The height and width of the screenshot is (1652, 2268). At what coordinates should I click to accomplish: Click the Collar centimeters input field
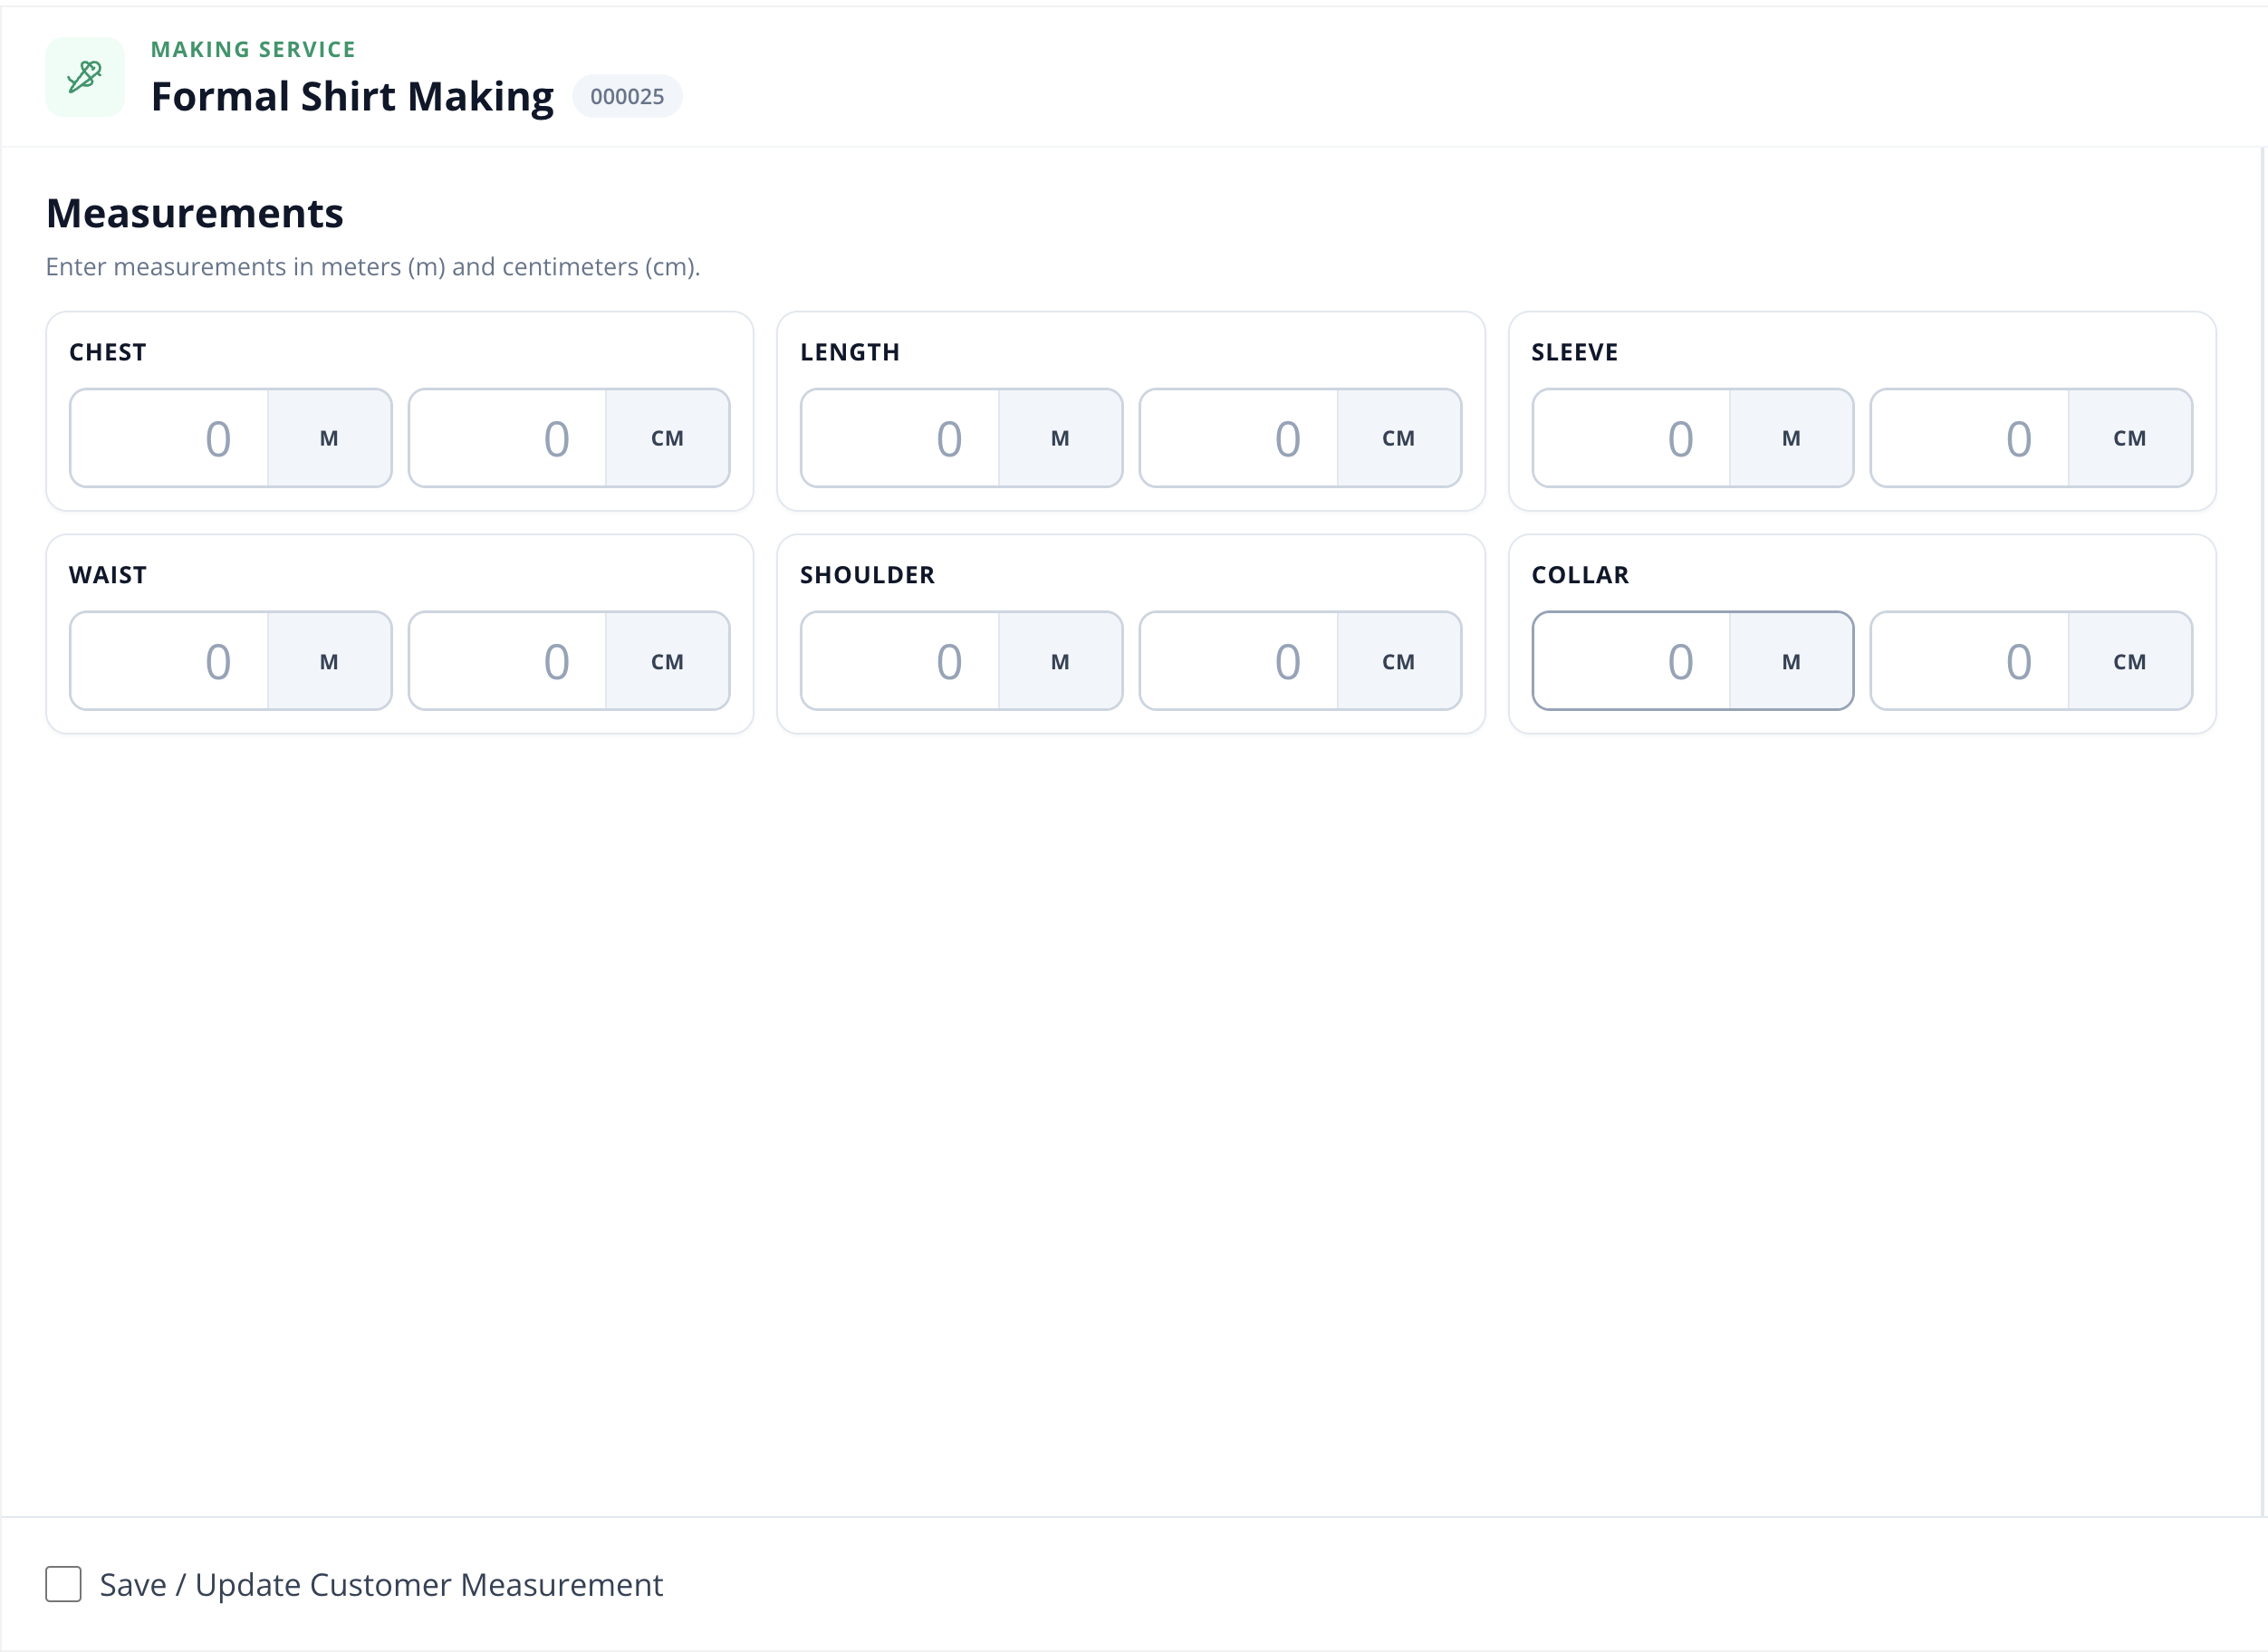1970,661
